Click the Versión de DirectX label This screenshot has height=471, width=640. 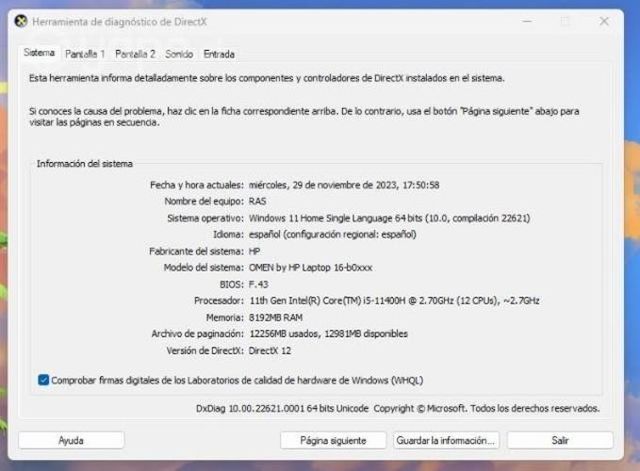point(205,351)
